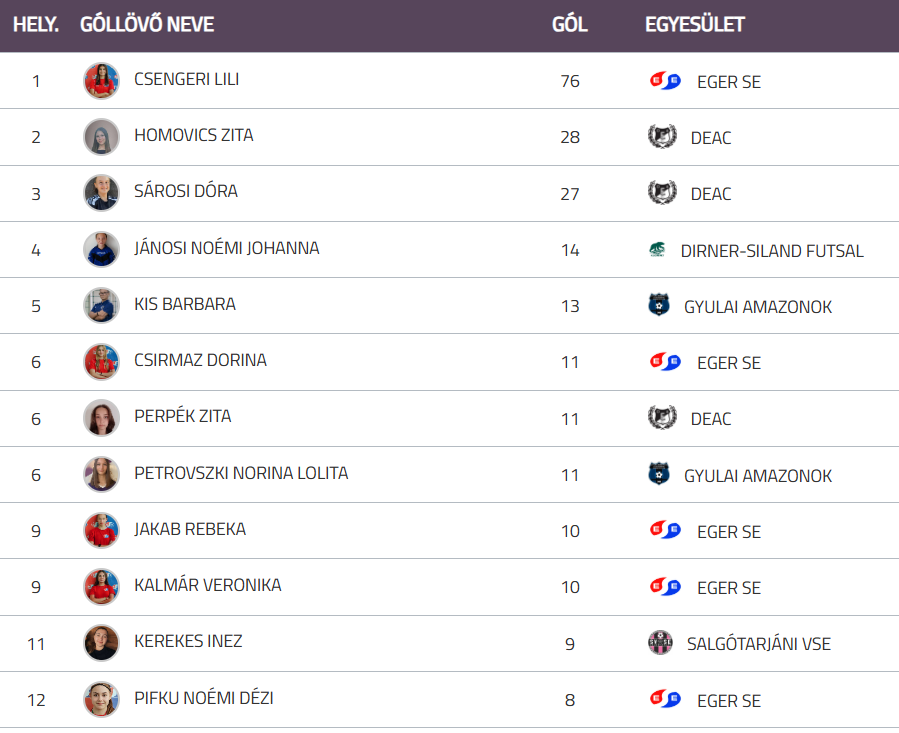Click the GÓLLÖVŐ NEVE column header
The height and width of the screenshot is (733, 899).
147,24
